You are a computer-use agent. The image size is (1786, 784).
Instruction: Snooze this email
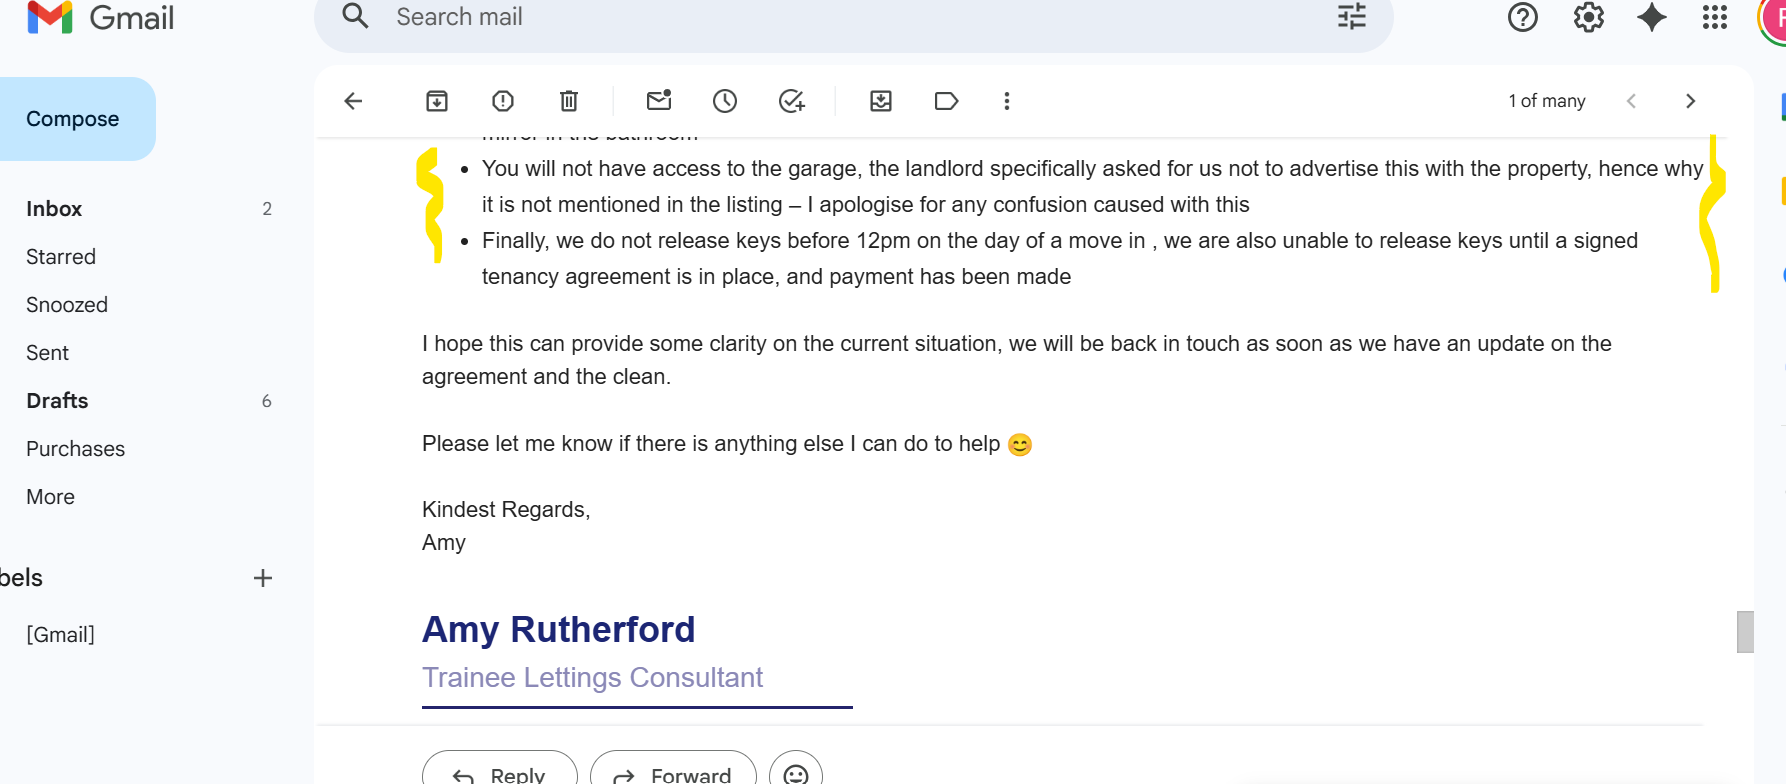[x=725, y=101]
